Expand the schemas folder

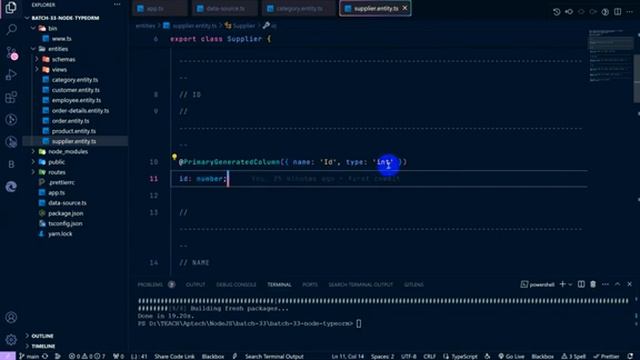[37, 59]
